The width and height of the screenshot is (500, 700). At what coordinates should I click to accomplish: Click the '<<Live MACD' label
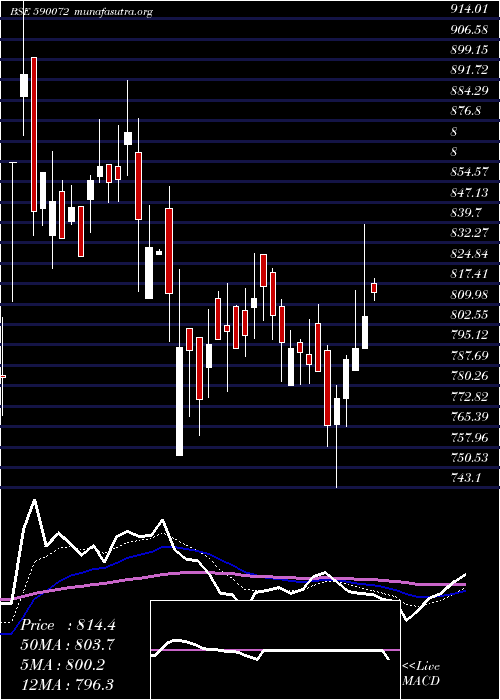coord(421,673)
